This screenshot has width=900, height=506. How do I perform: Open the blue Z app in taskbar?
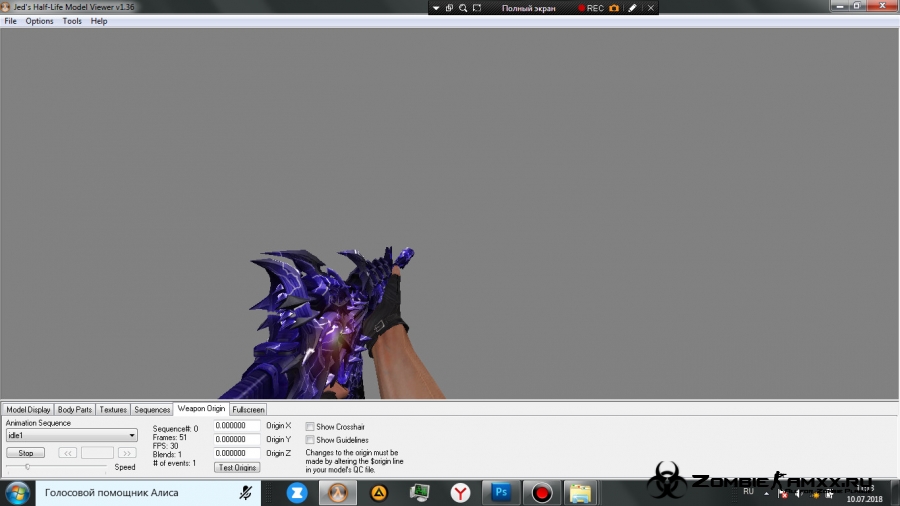[297, 493]
